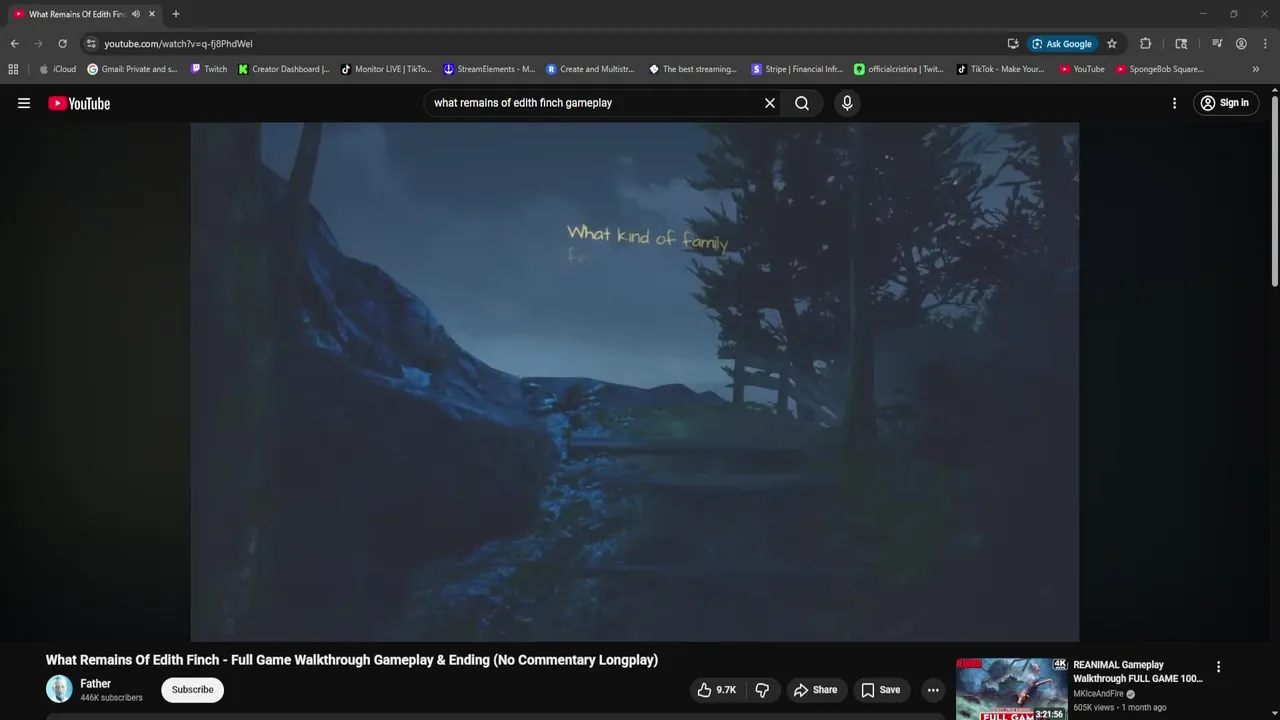Save the video to a playlist
The width and height of the screenshot is (1280, 720).
tap(880, 690)
